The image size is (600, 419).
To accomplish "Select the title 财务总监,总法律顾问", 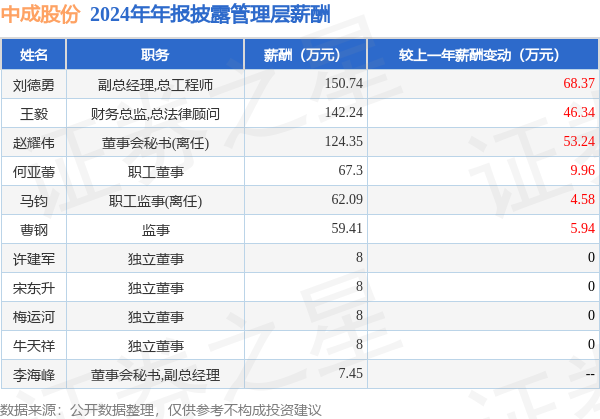I will (x=155, y=114).
